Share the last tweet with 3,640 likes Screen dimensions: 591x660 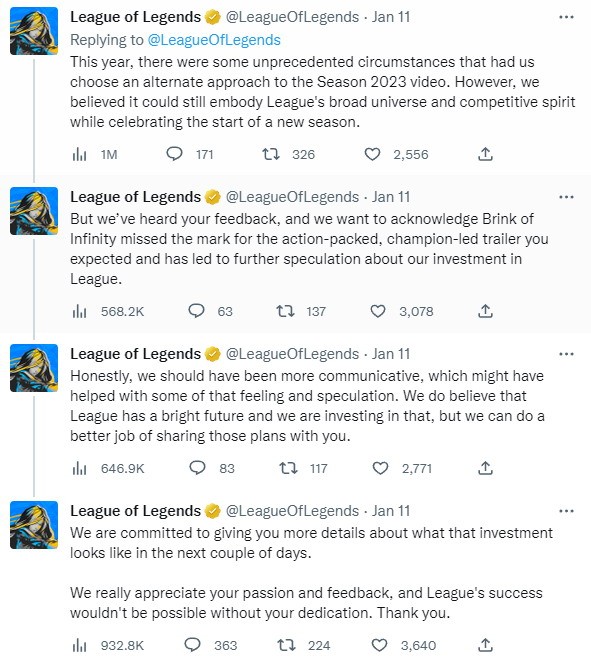pos(485,644)
